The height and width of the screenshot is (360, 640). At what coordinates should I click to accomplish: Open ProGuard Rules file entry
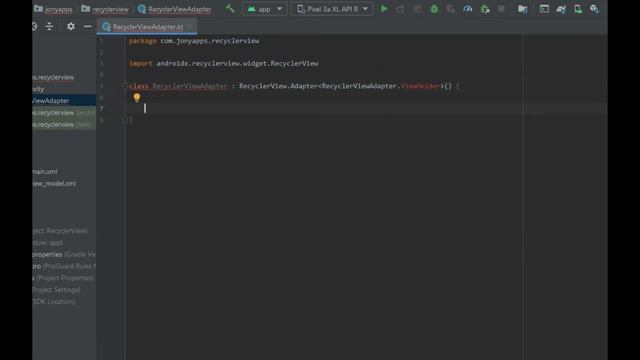(x=64, y=266)
